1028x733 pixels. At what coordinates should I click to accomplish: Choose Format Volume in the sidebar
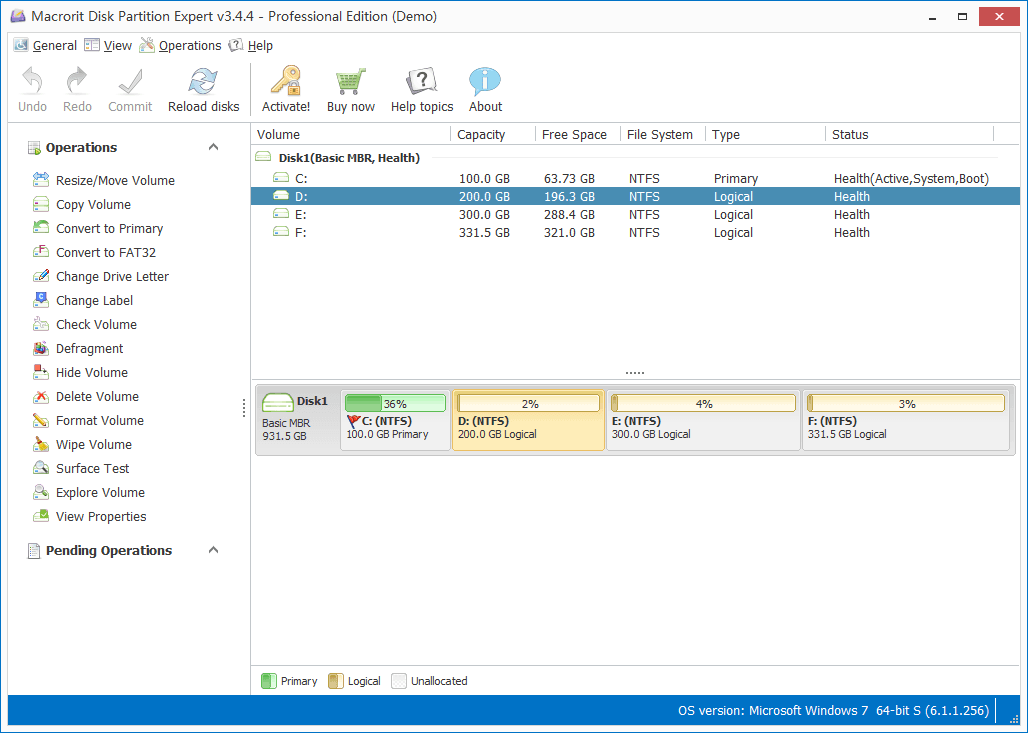coord(100,421)
